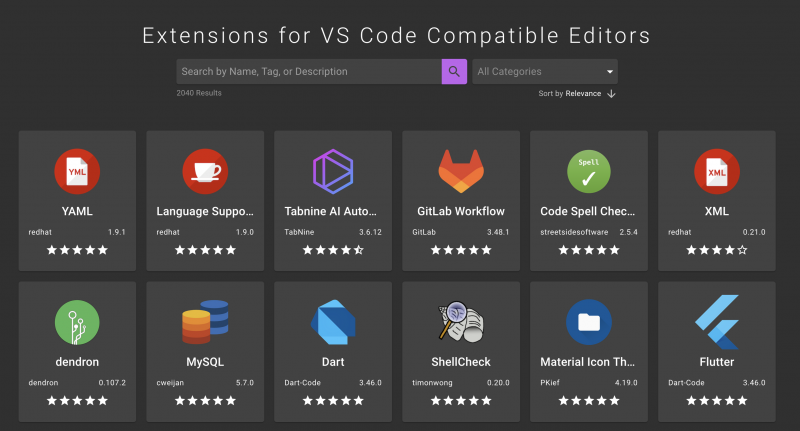Open the XML extension title
Image resolution: width=800 pixels, height=431 pixels.
tap(717, 211)
